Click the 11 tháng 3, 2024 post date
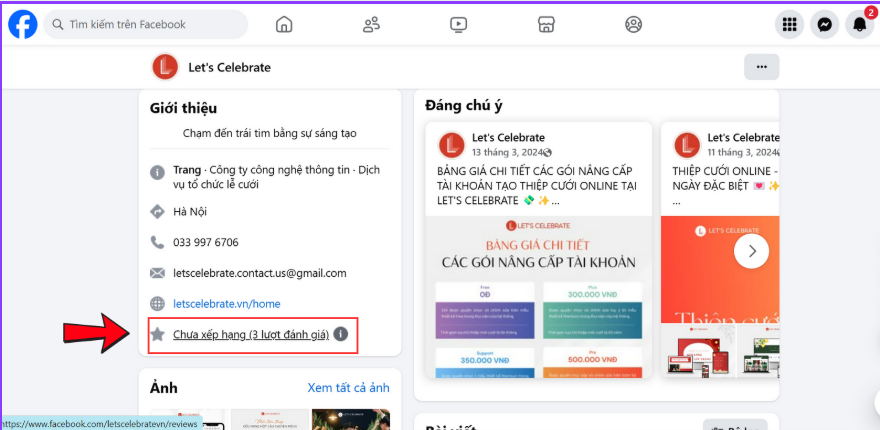The width and height of the screenshot is (880, 430). point(741,152)
